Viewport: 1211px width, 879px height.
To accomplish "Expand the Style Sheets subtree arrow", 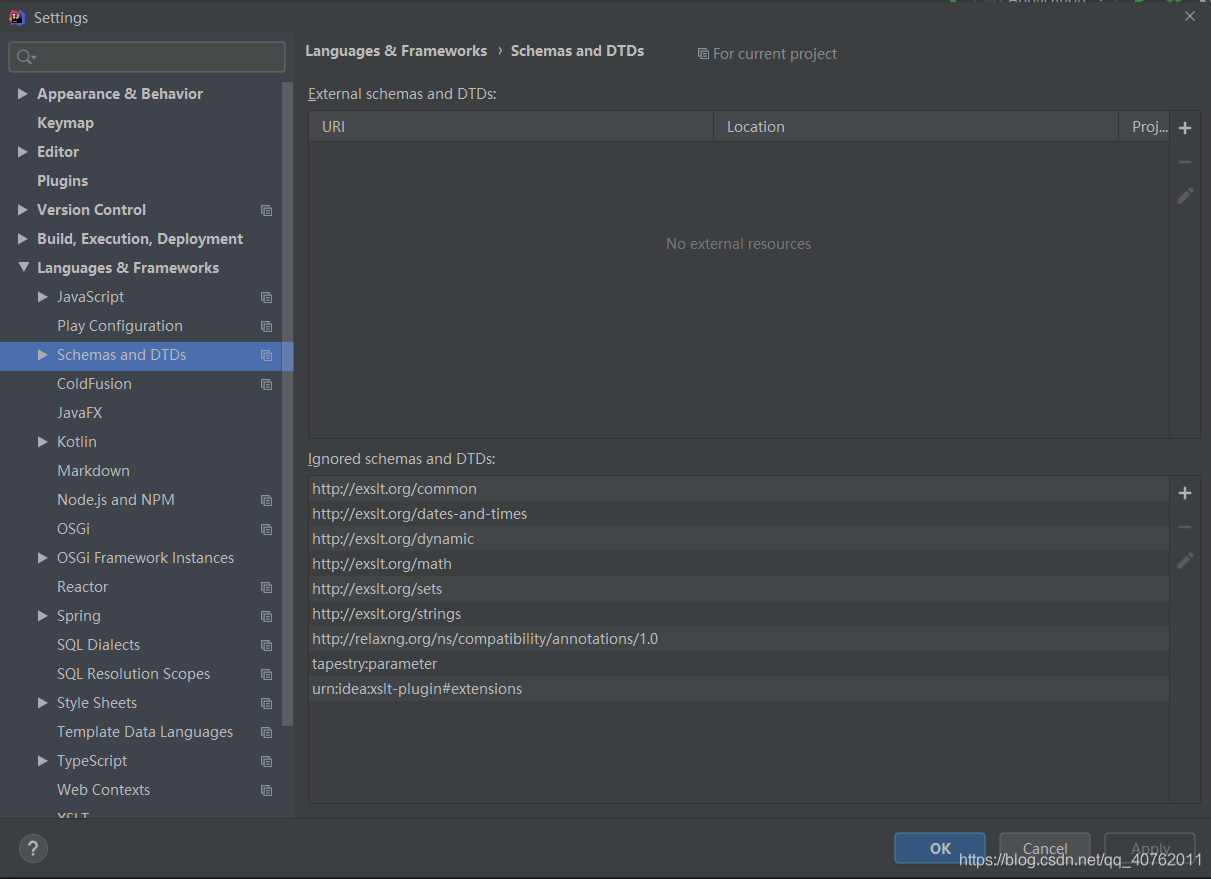I will click(43, 703).
